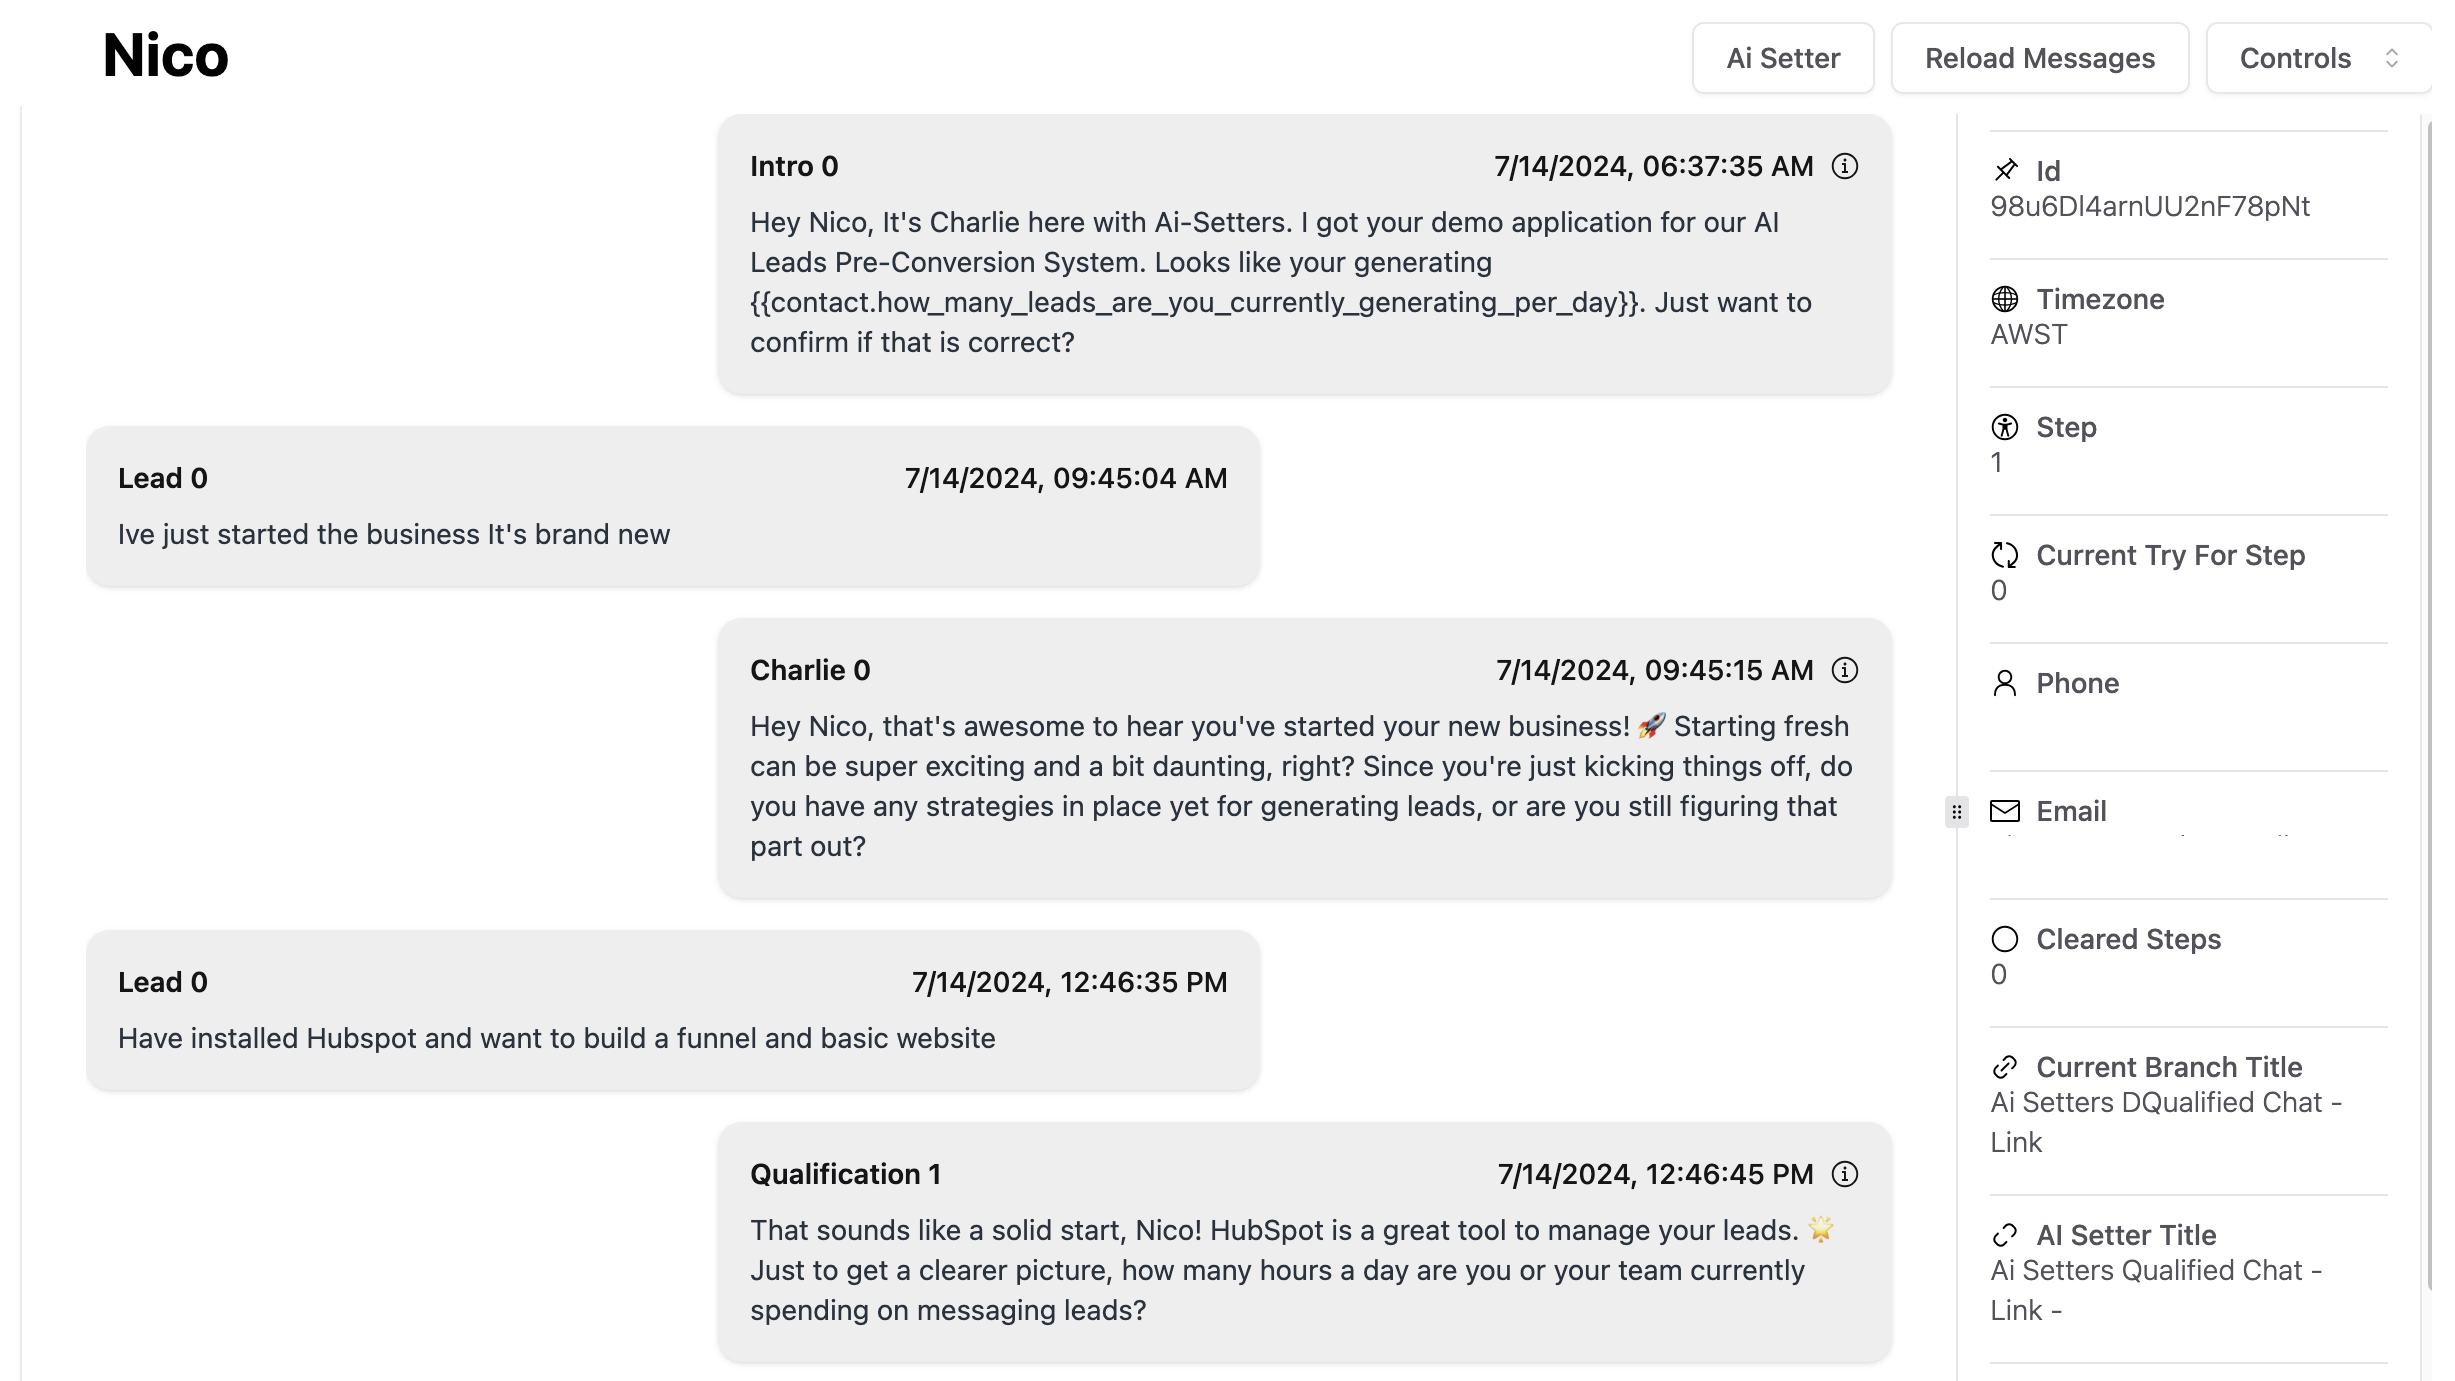Image resolution: width=2455 pixels, height=1381 pixels.
Task: Click info icon on Intro 0 message
Action: tap(1844, 166)
